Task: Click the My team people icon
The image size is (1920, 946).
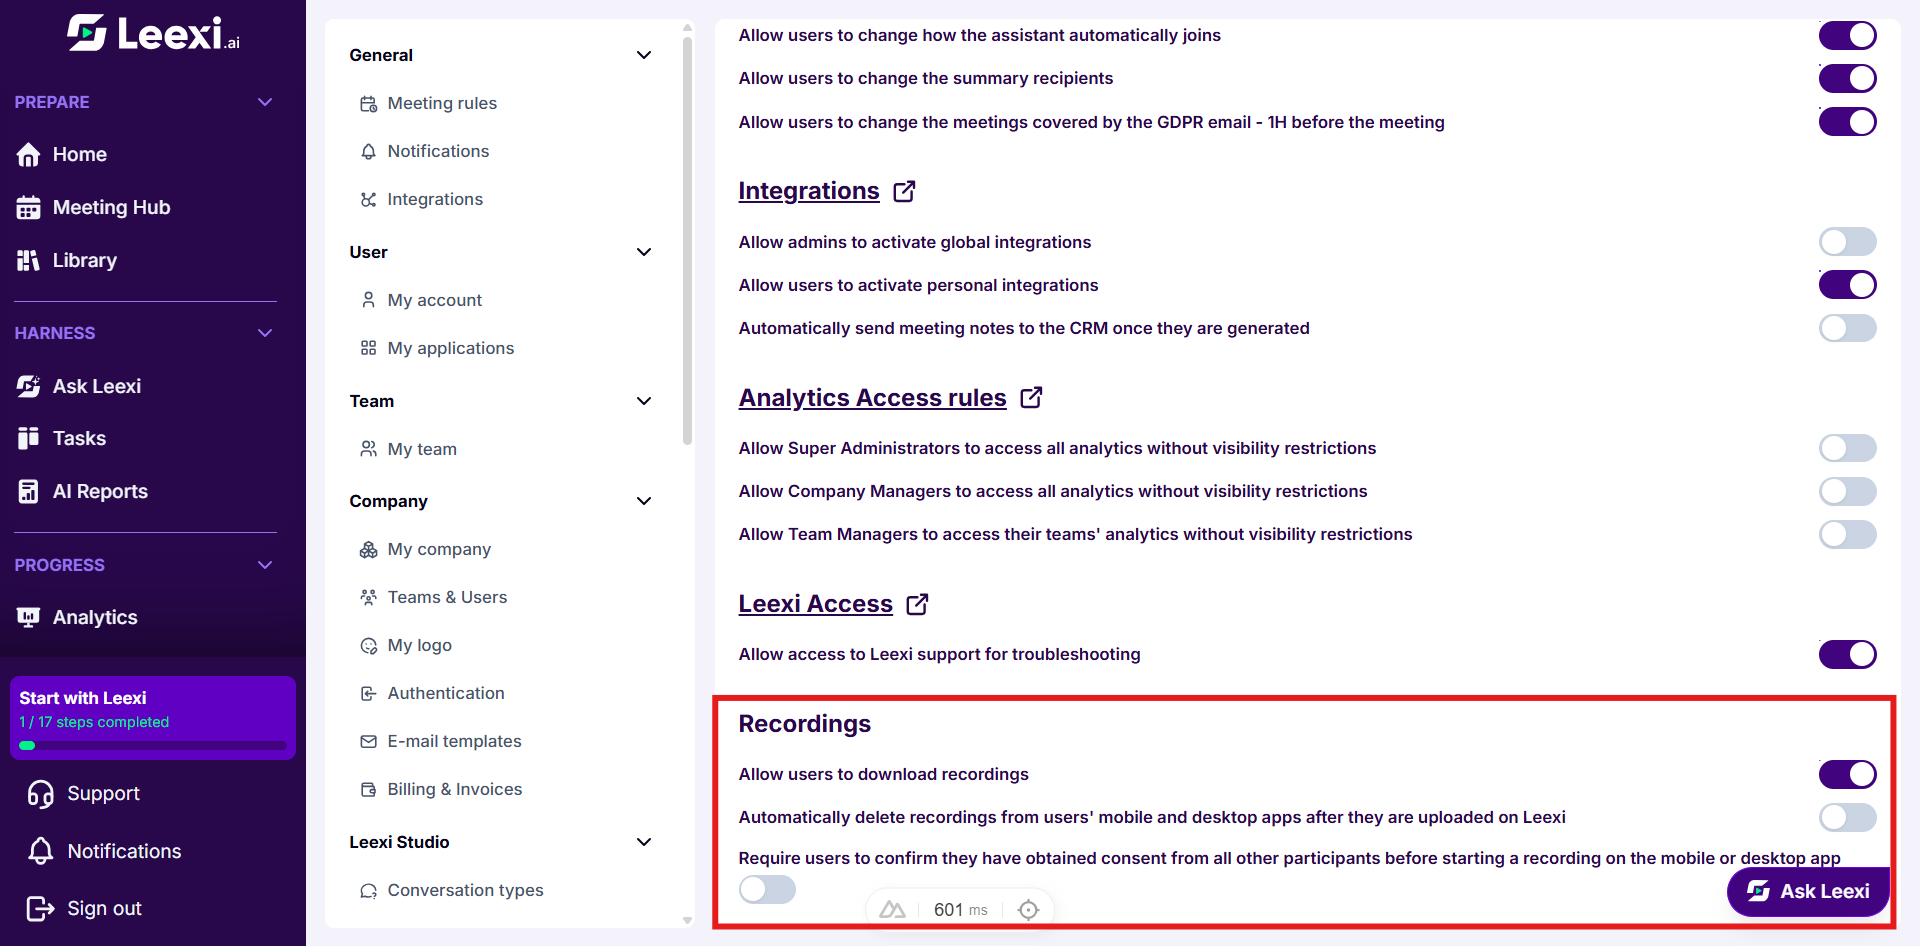Action: [x=368, y=449]
